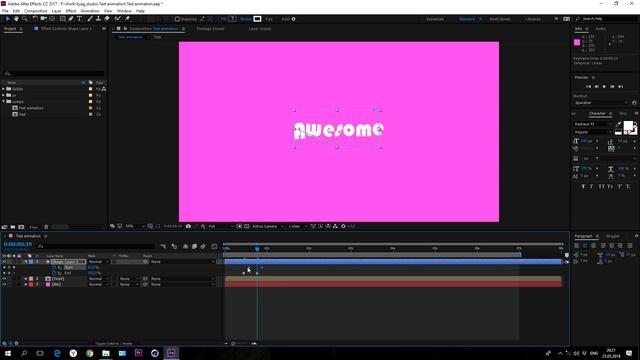Select the Unified Camera tool
Screen dimensions: 640x360
click(x=43, y=19)
